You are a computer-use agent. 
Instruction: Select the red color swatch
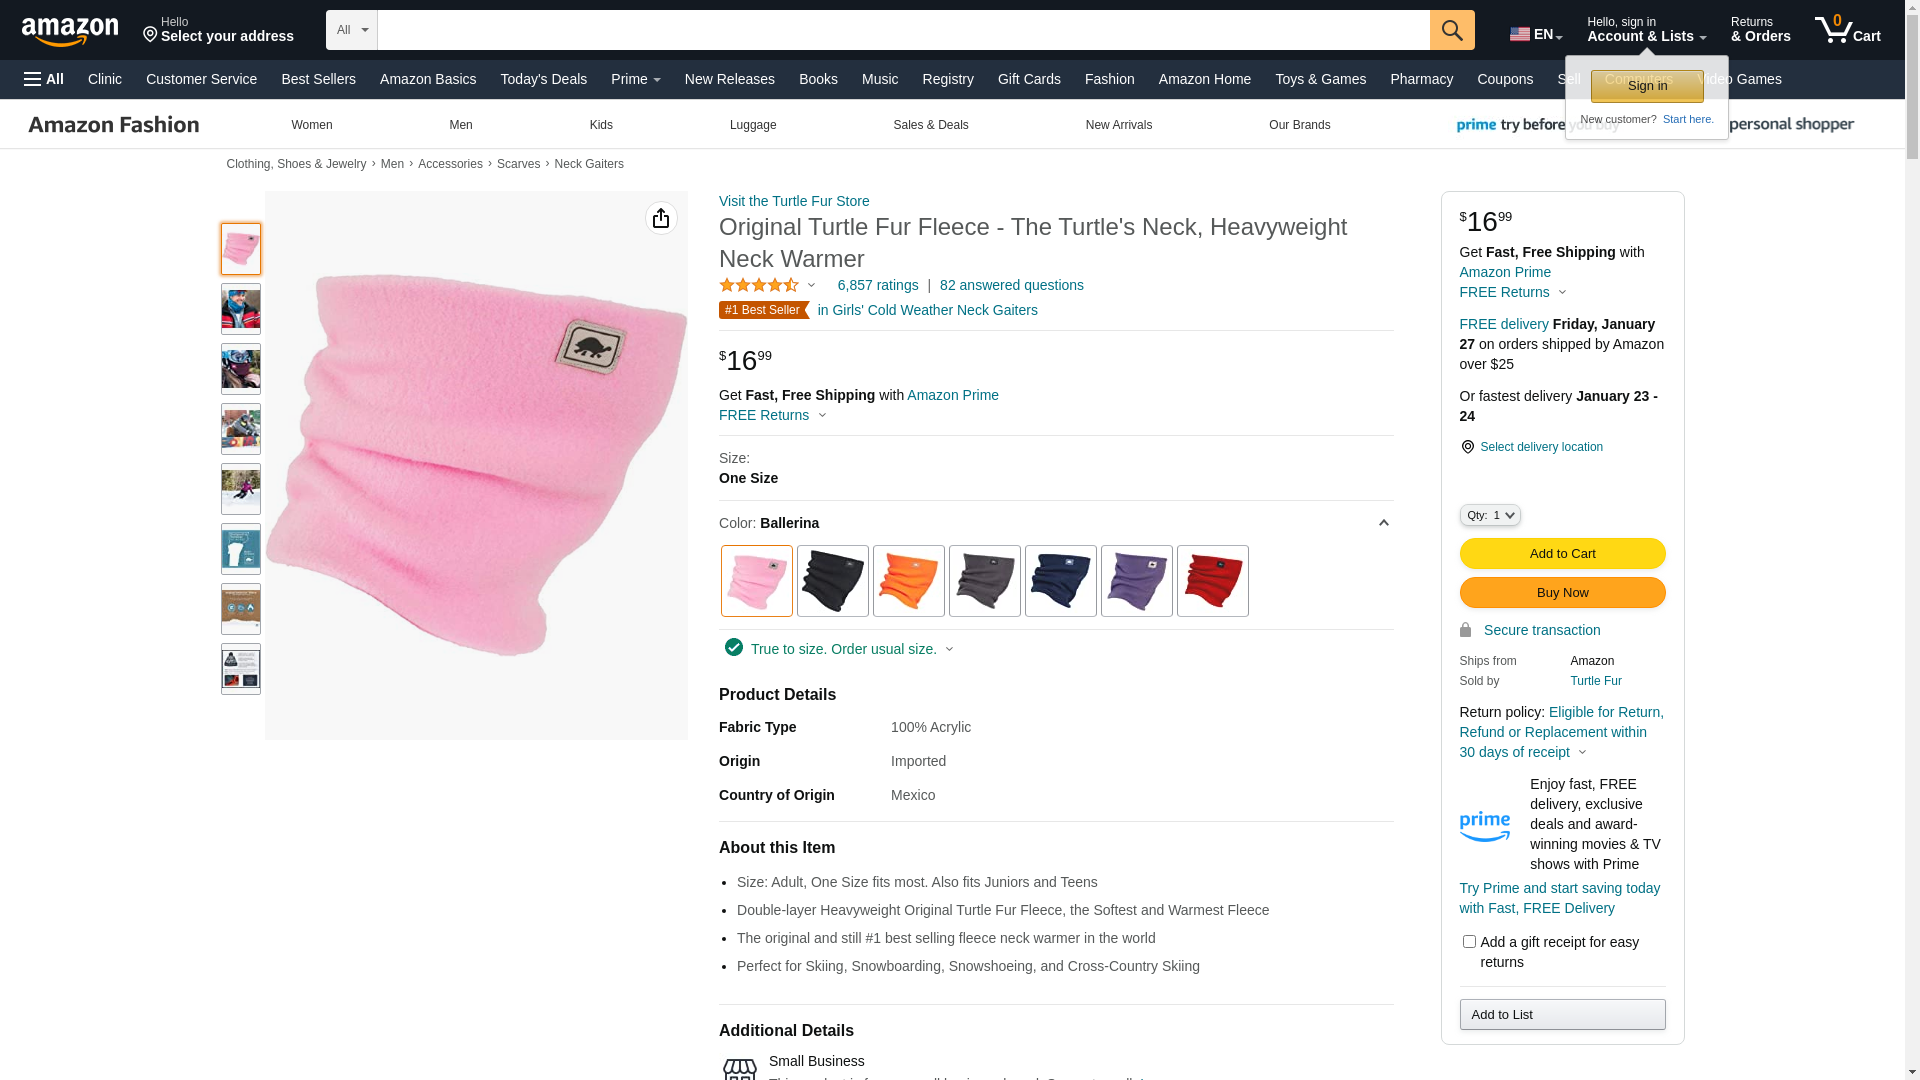coord(1212,581)
